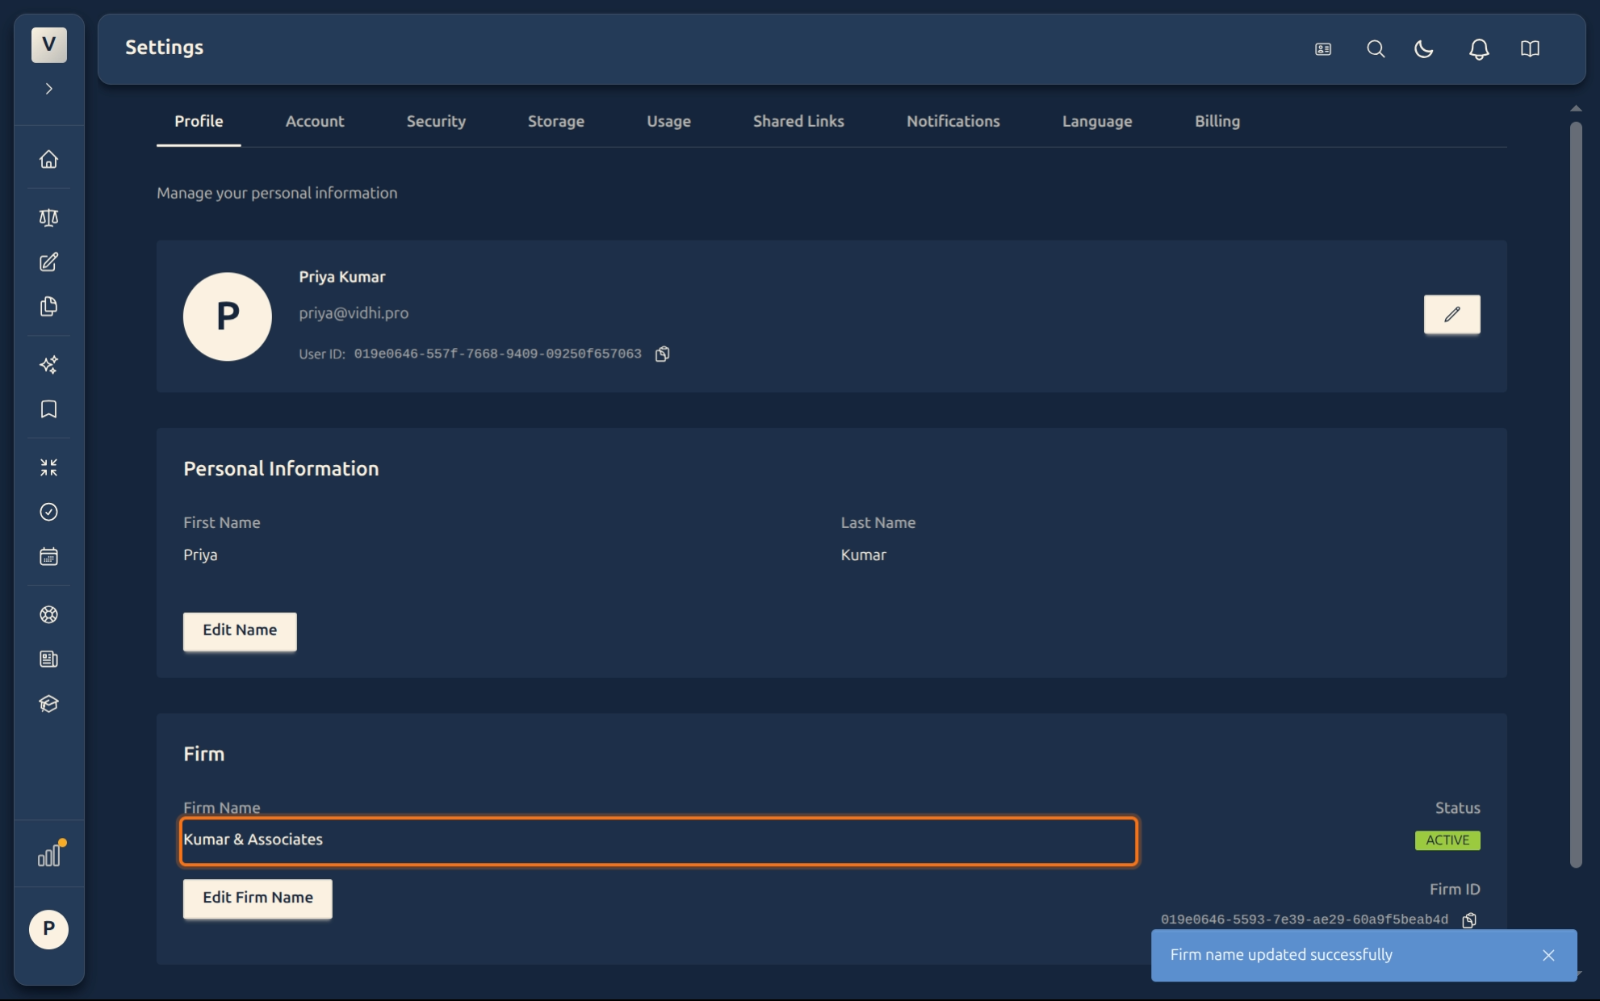
Task: Open the calendar icon in sidebar
Action: (48, 557)
